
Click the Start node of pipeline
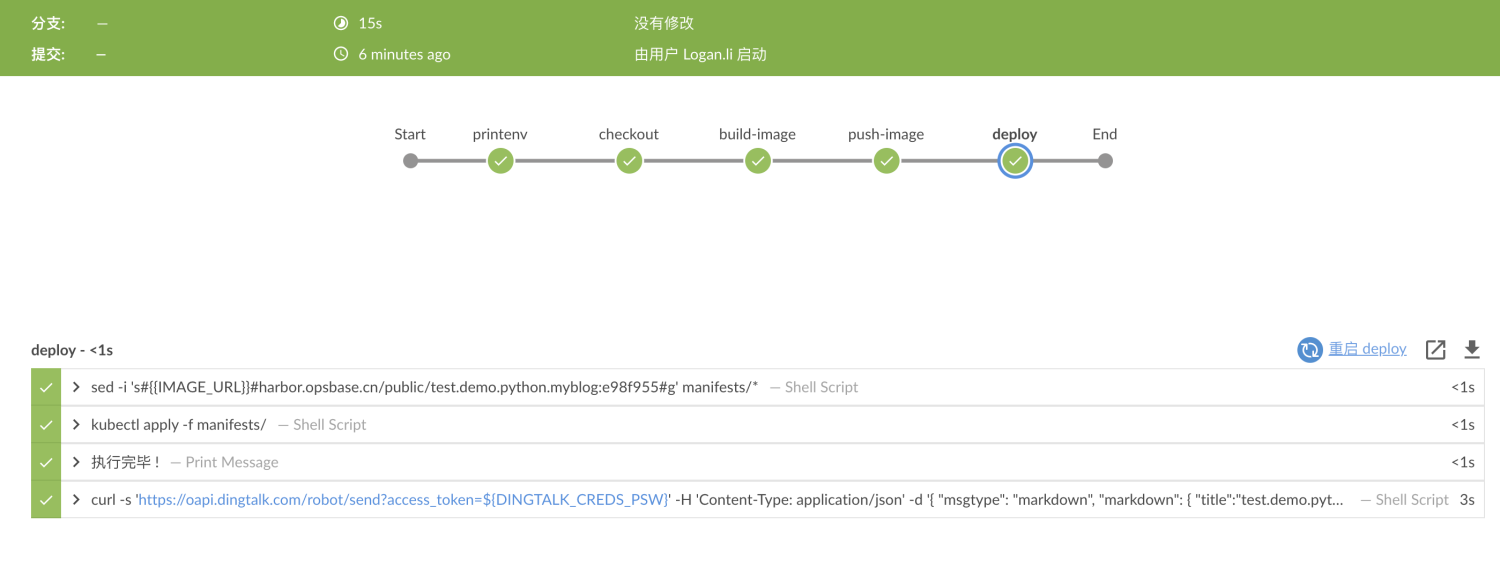pos(410,161)
